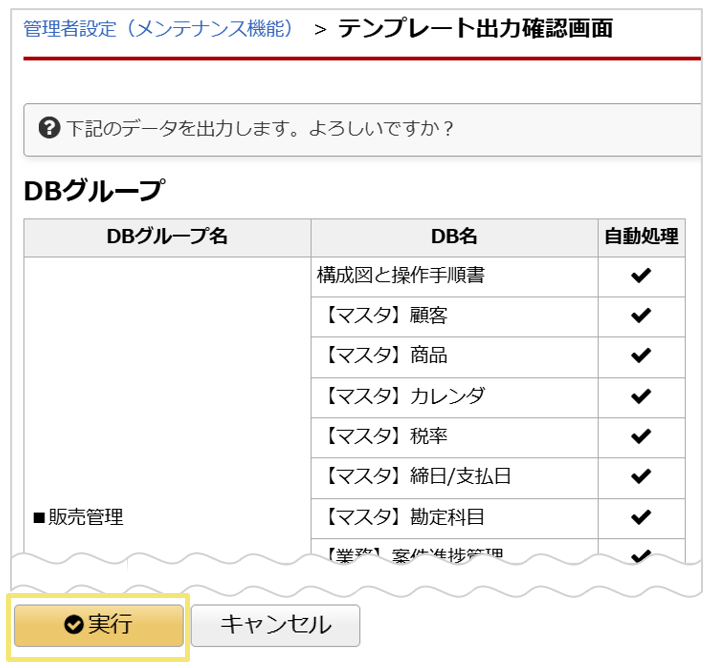Select the 【マスタ】勘定科目 cell
Screen dimensions: 705x668
click(x=455, y=518)
